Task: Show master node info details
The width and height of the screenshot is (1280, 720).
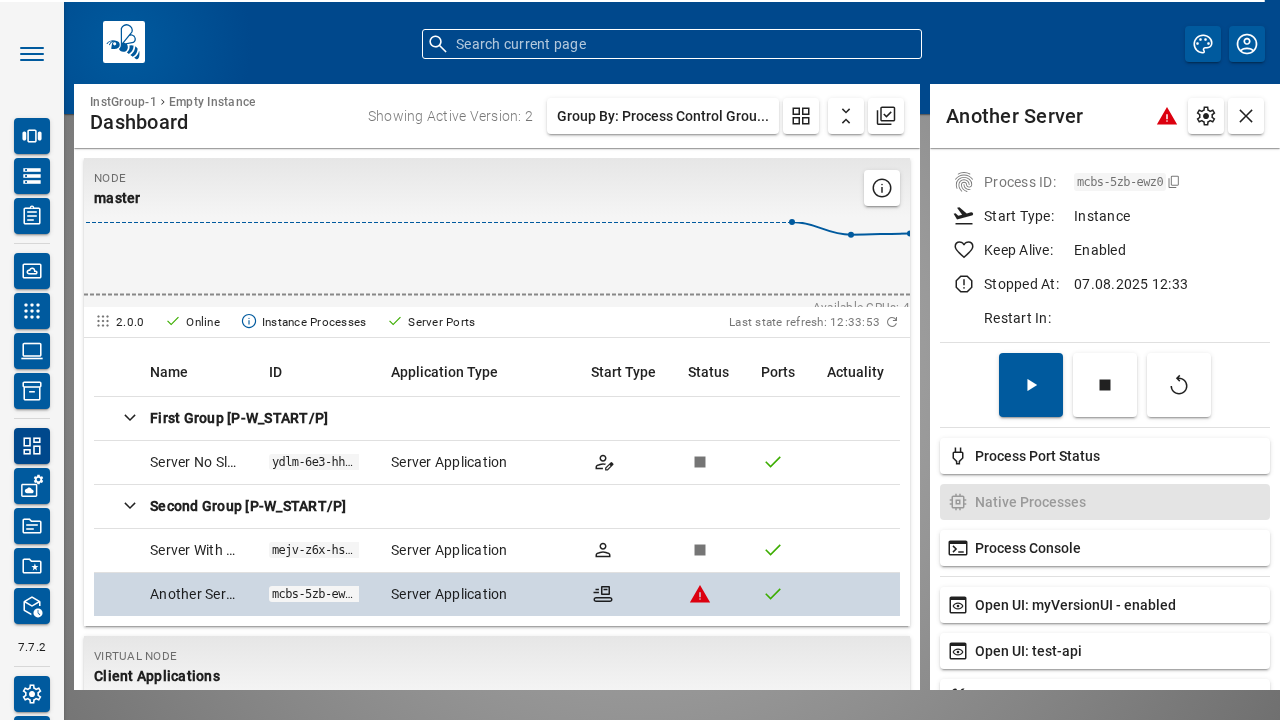Action: point(882,188)
